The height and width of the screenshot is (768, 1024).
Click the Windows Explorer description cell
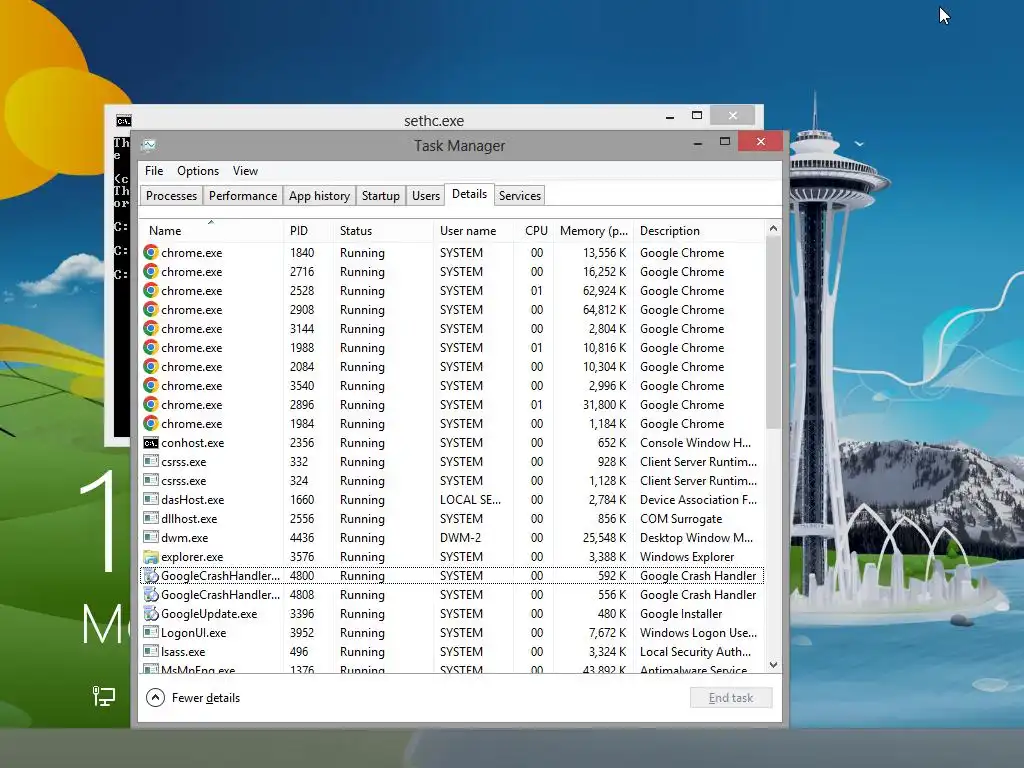pyautogui.click(x=687, y=556)
